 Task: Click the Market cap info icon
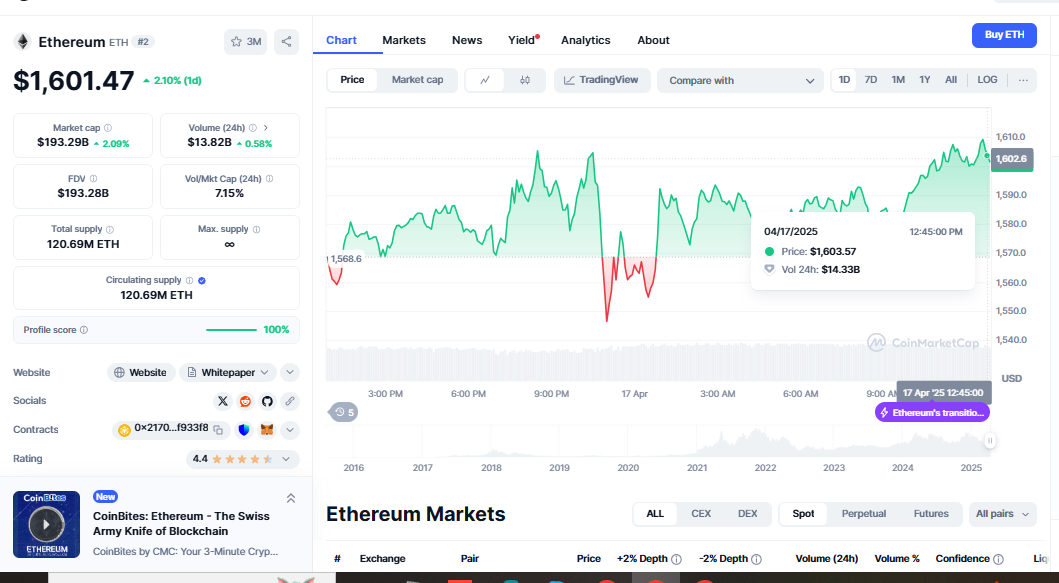pos(108,128)
